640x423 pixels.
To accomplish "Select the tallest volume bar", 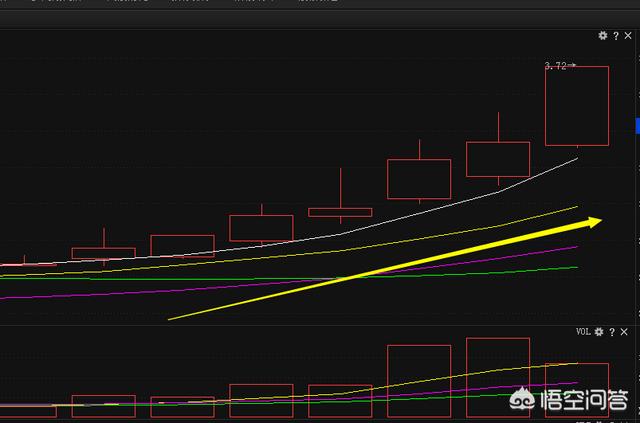I will point(497,377).
